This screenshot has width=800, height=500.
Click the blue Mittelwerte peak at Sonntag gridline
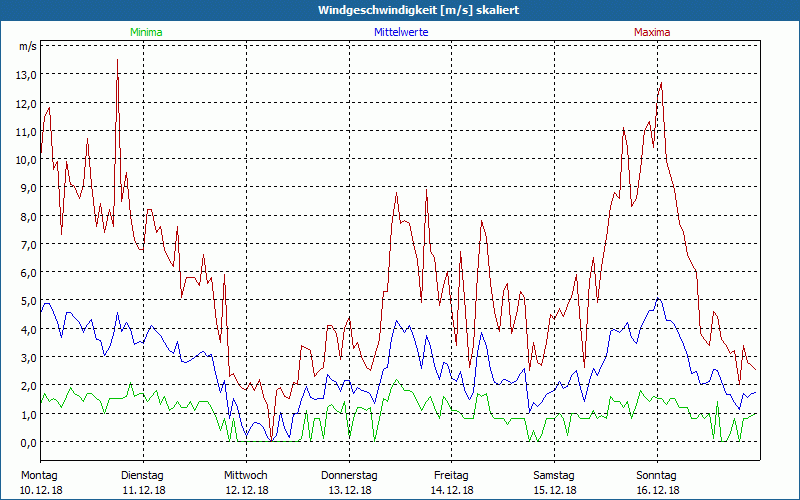[658, 298]
